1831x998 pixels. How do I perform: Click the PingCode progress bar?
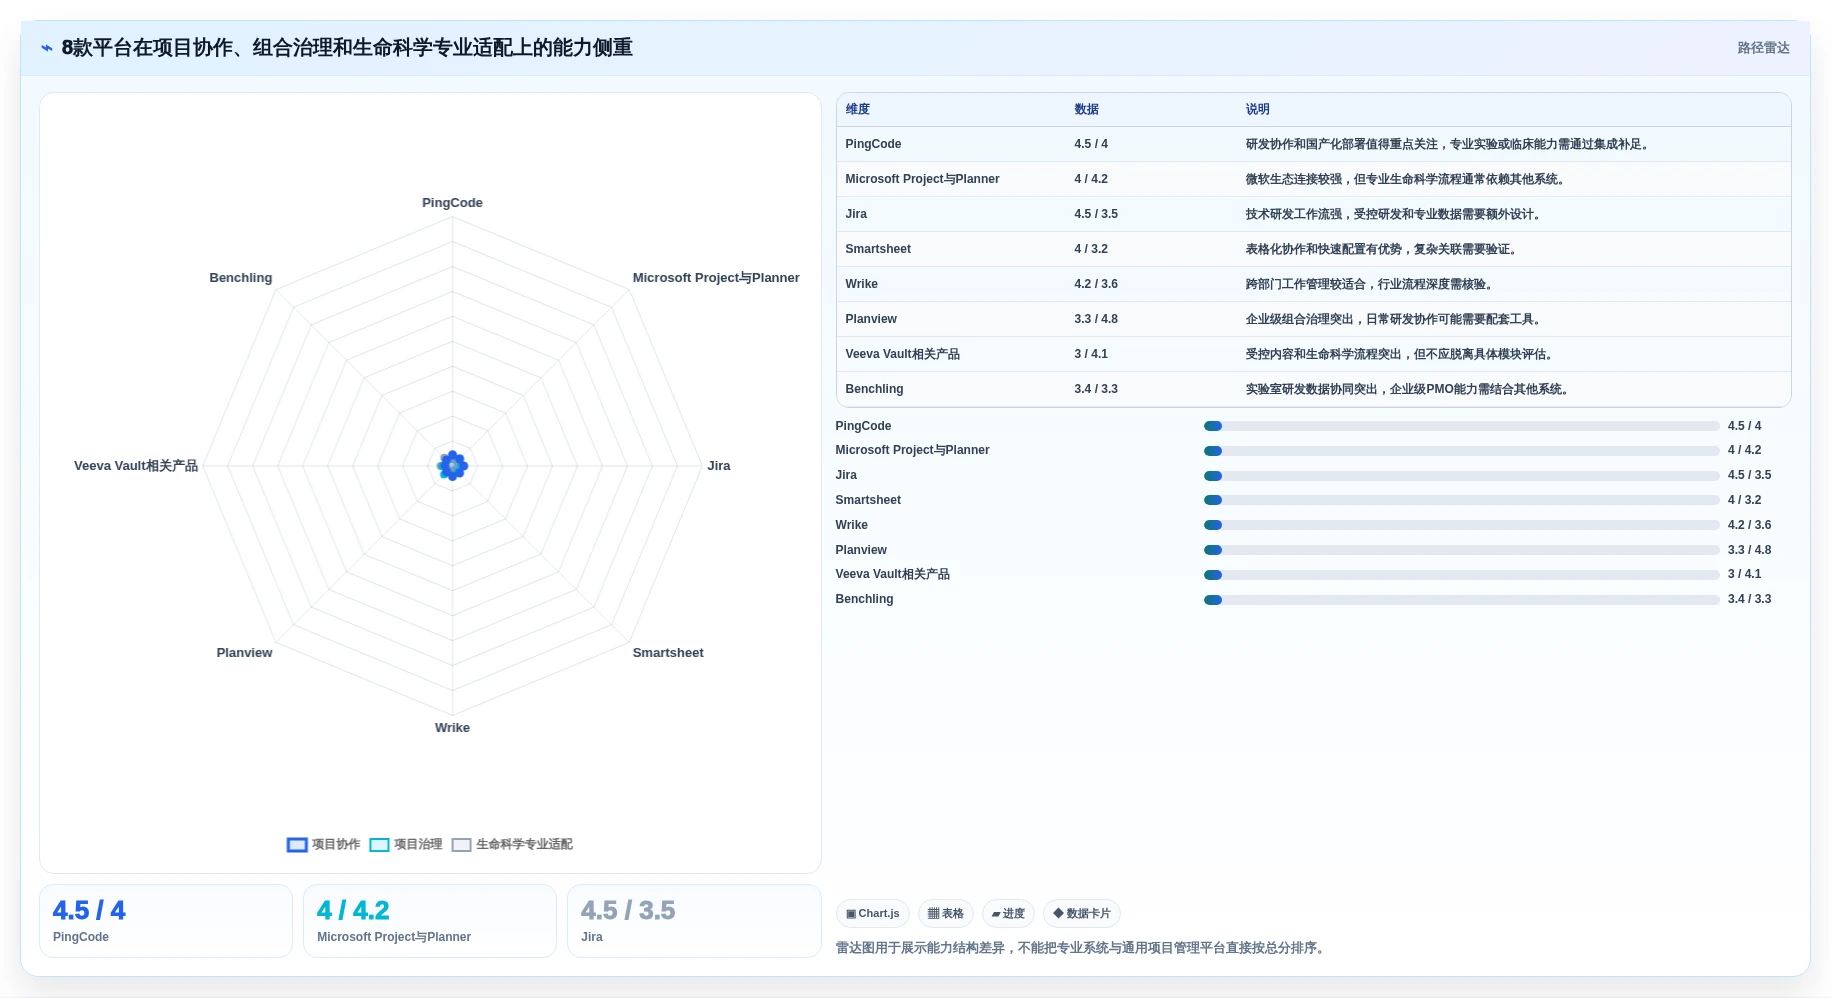coord(1461,426)
